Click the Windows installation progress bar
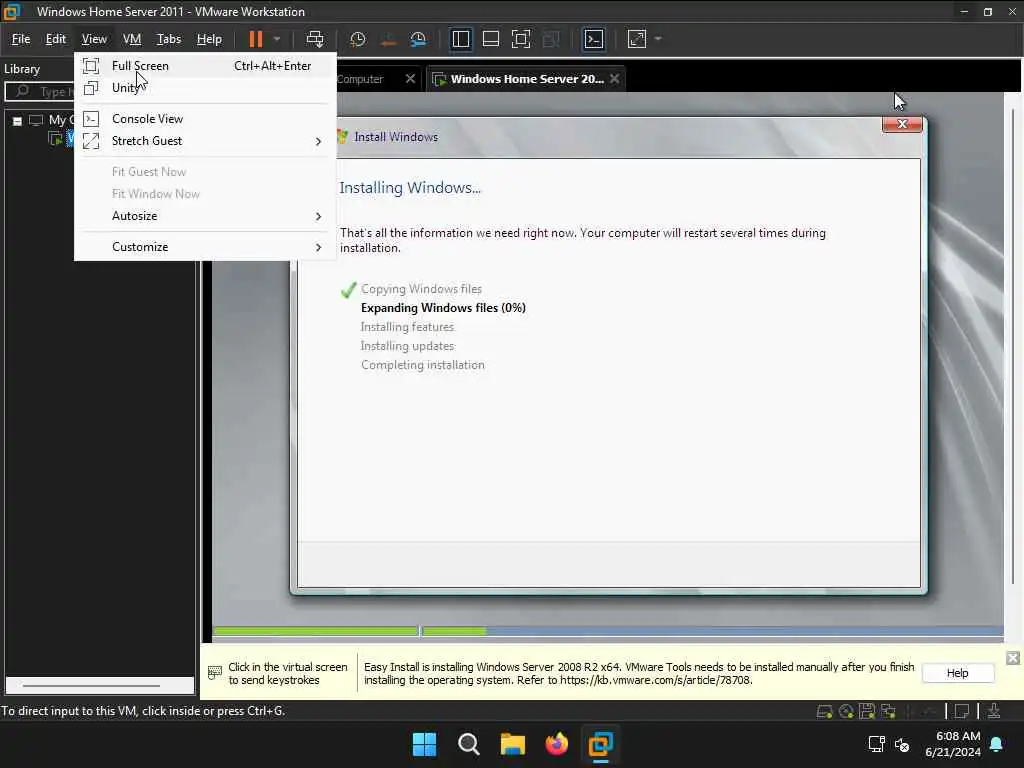 tap(608, 632)
